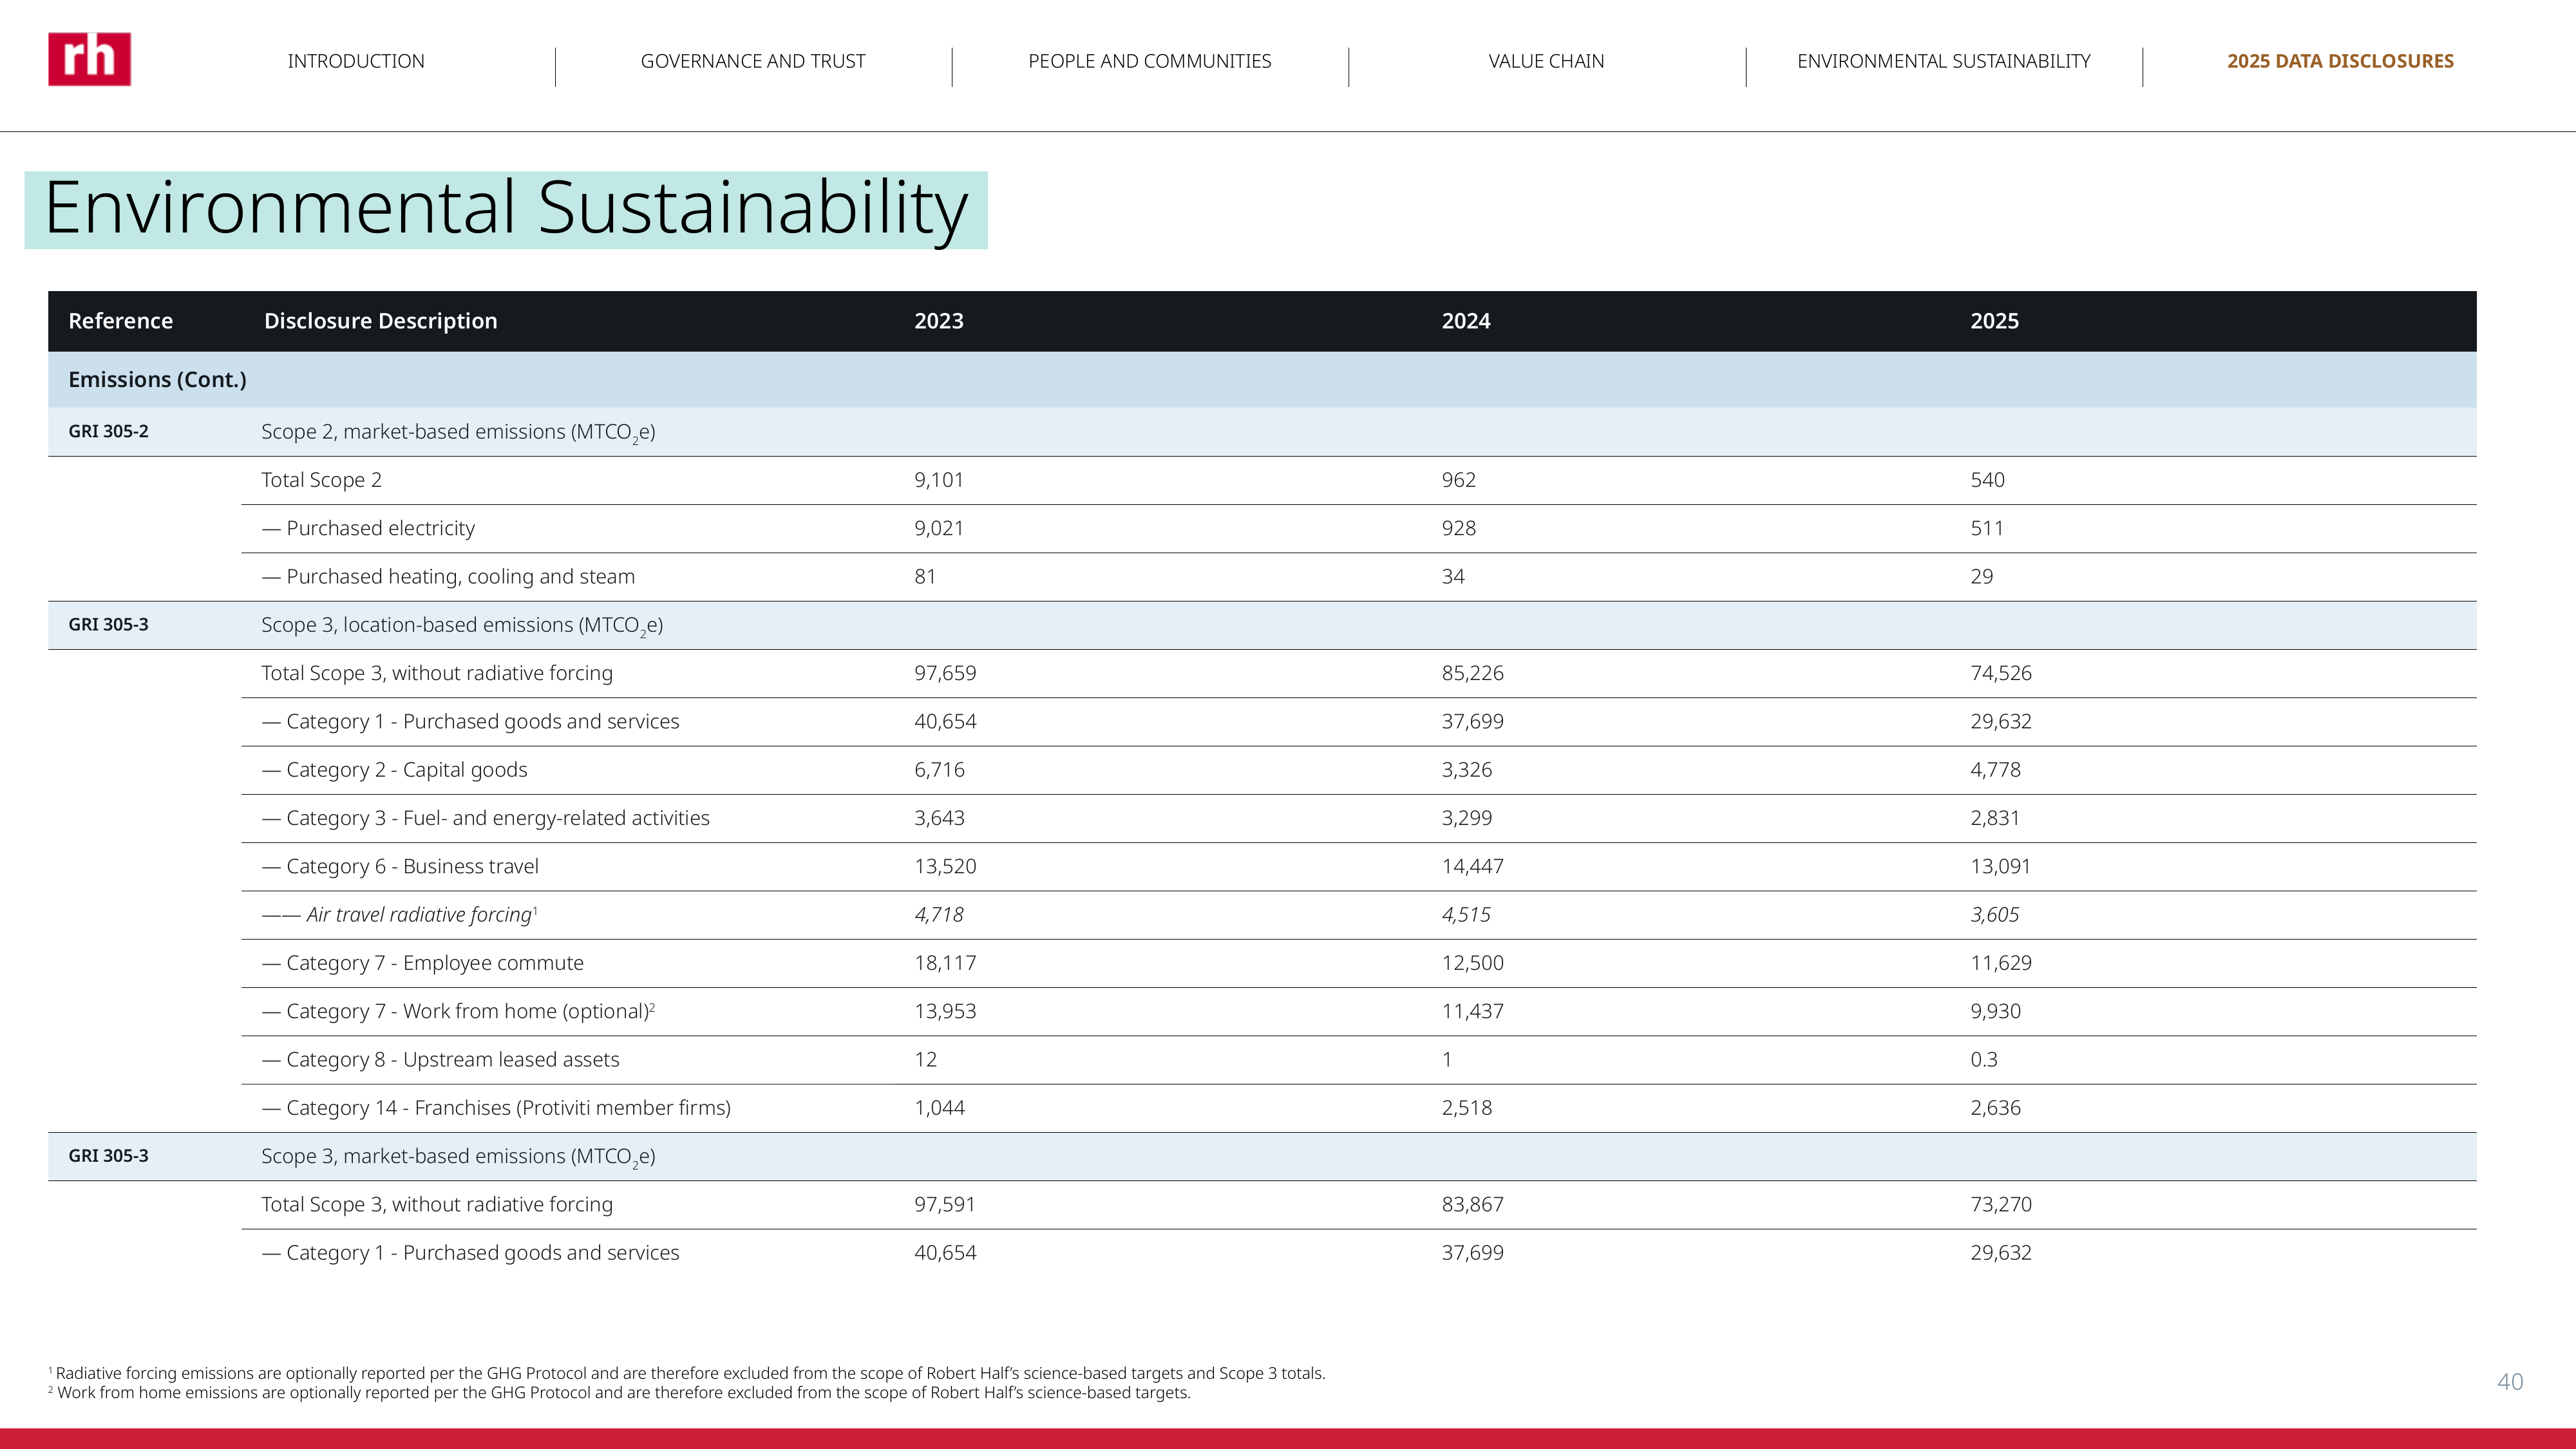Select Total Scope 2 2023 value 9,101
This screenshot has height=1449, width=2576.
point(939,480)
